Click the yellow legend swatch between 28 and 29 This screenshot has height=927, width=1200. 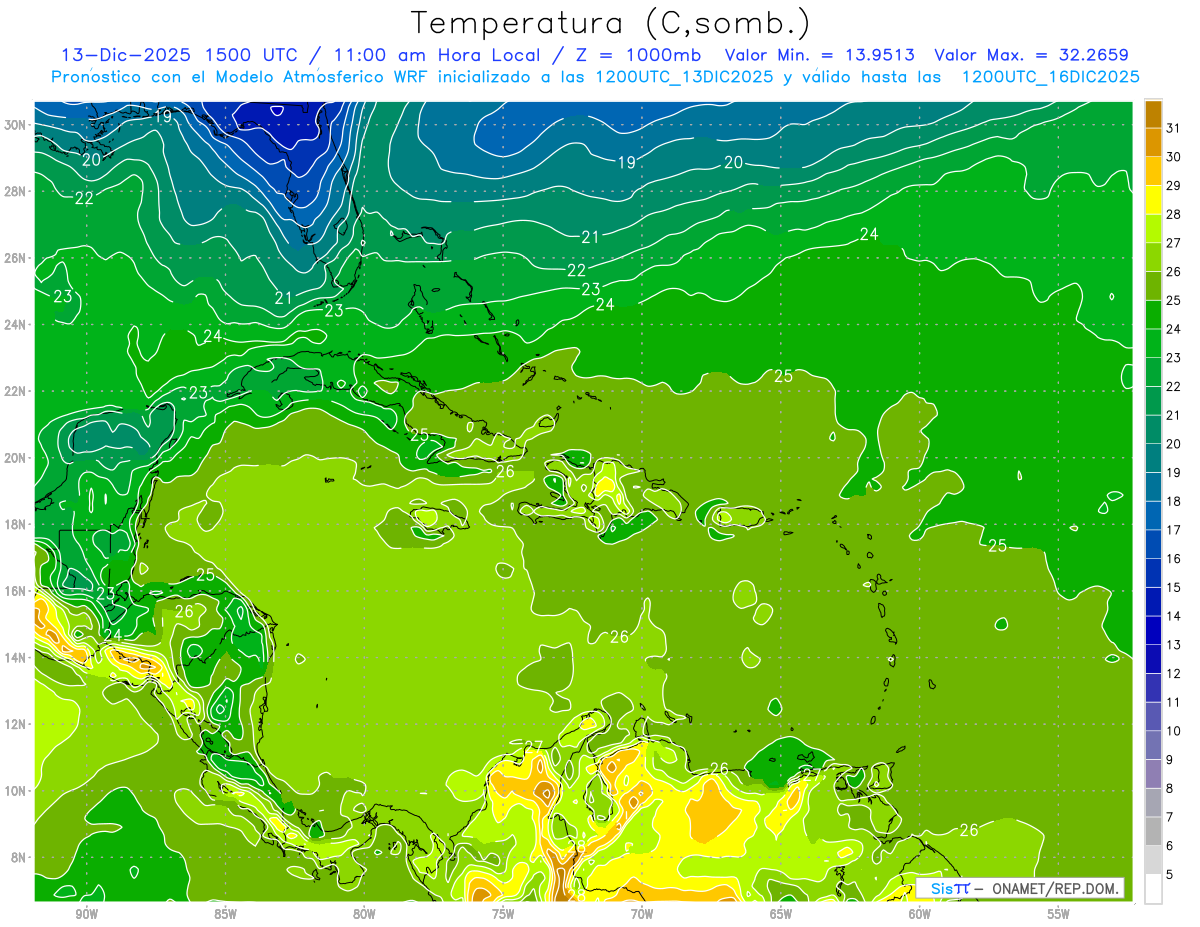pyautogui.click(x=1153, y=200)
